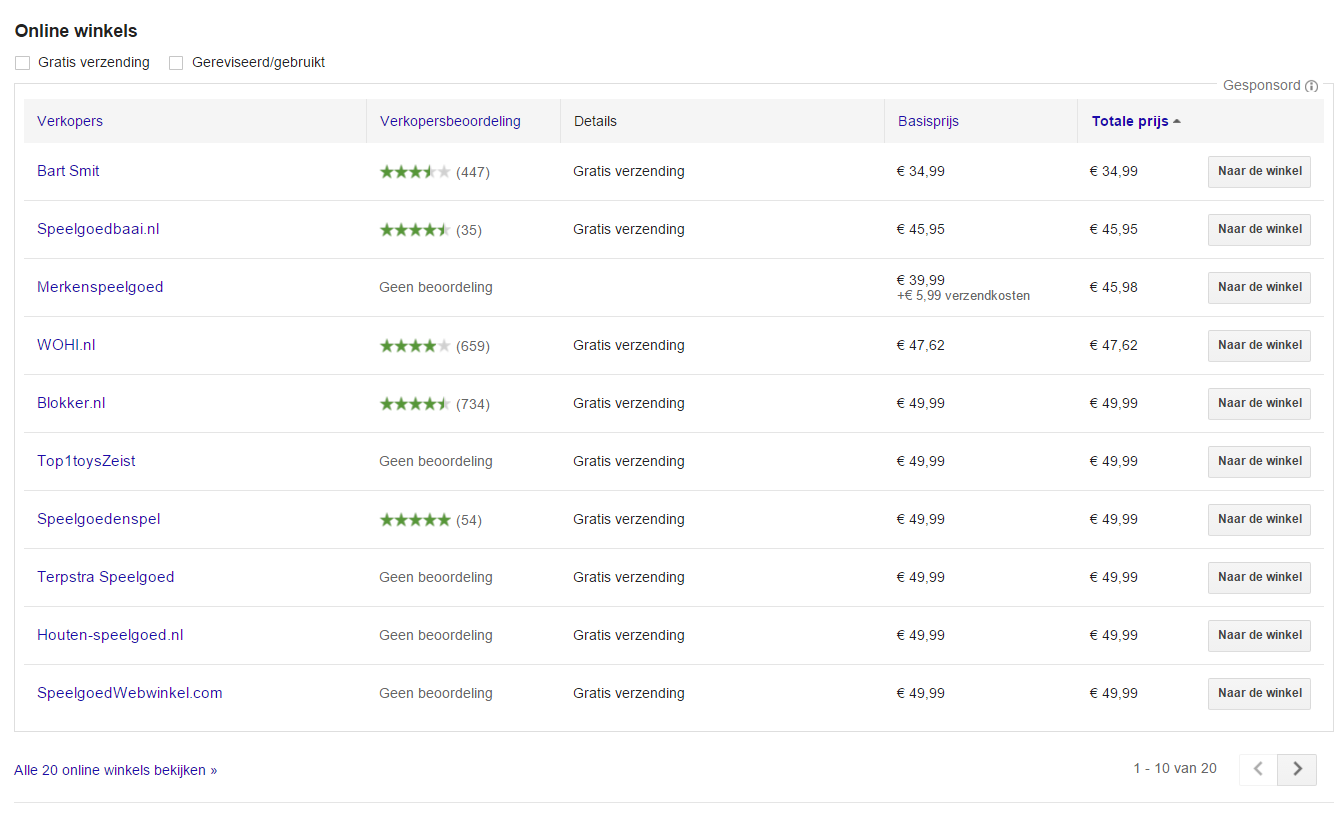Click Naar de winkel for Houten-speelgoed.nl
1334x816 pixels.
[1259, 635]
